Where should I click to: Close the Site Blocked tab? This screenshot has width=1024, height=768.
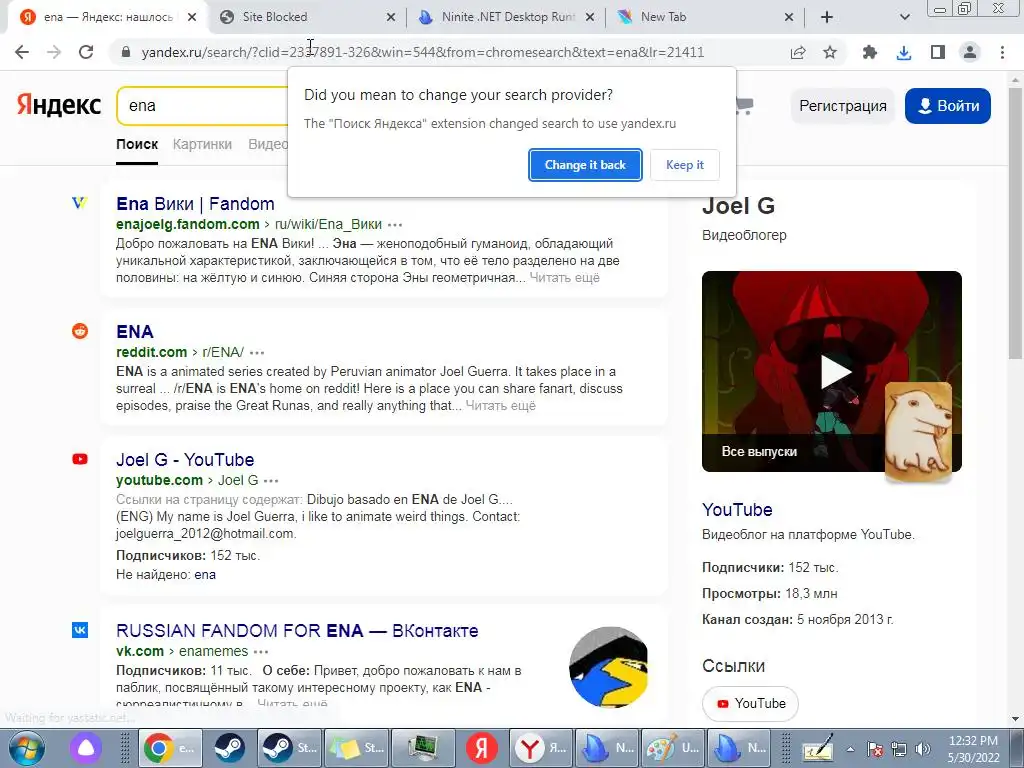[x=391, y=18]
